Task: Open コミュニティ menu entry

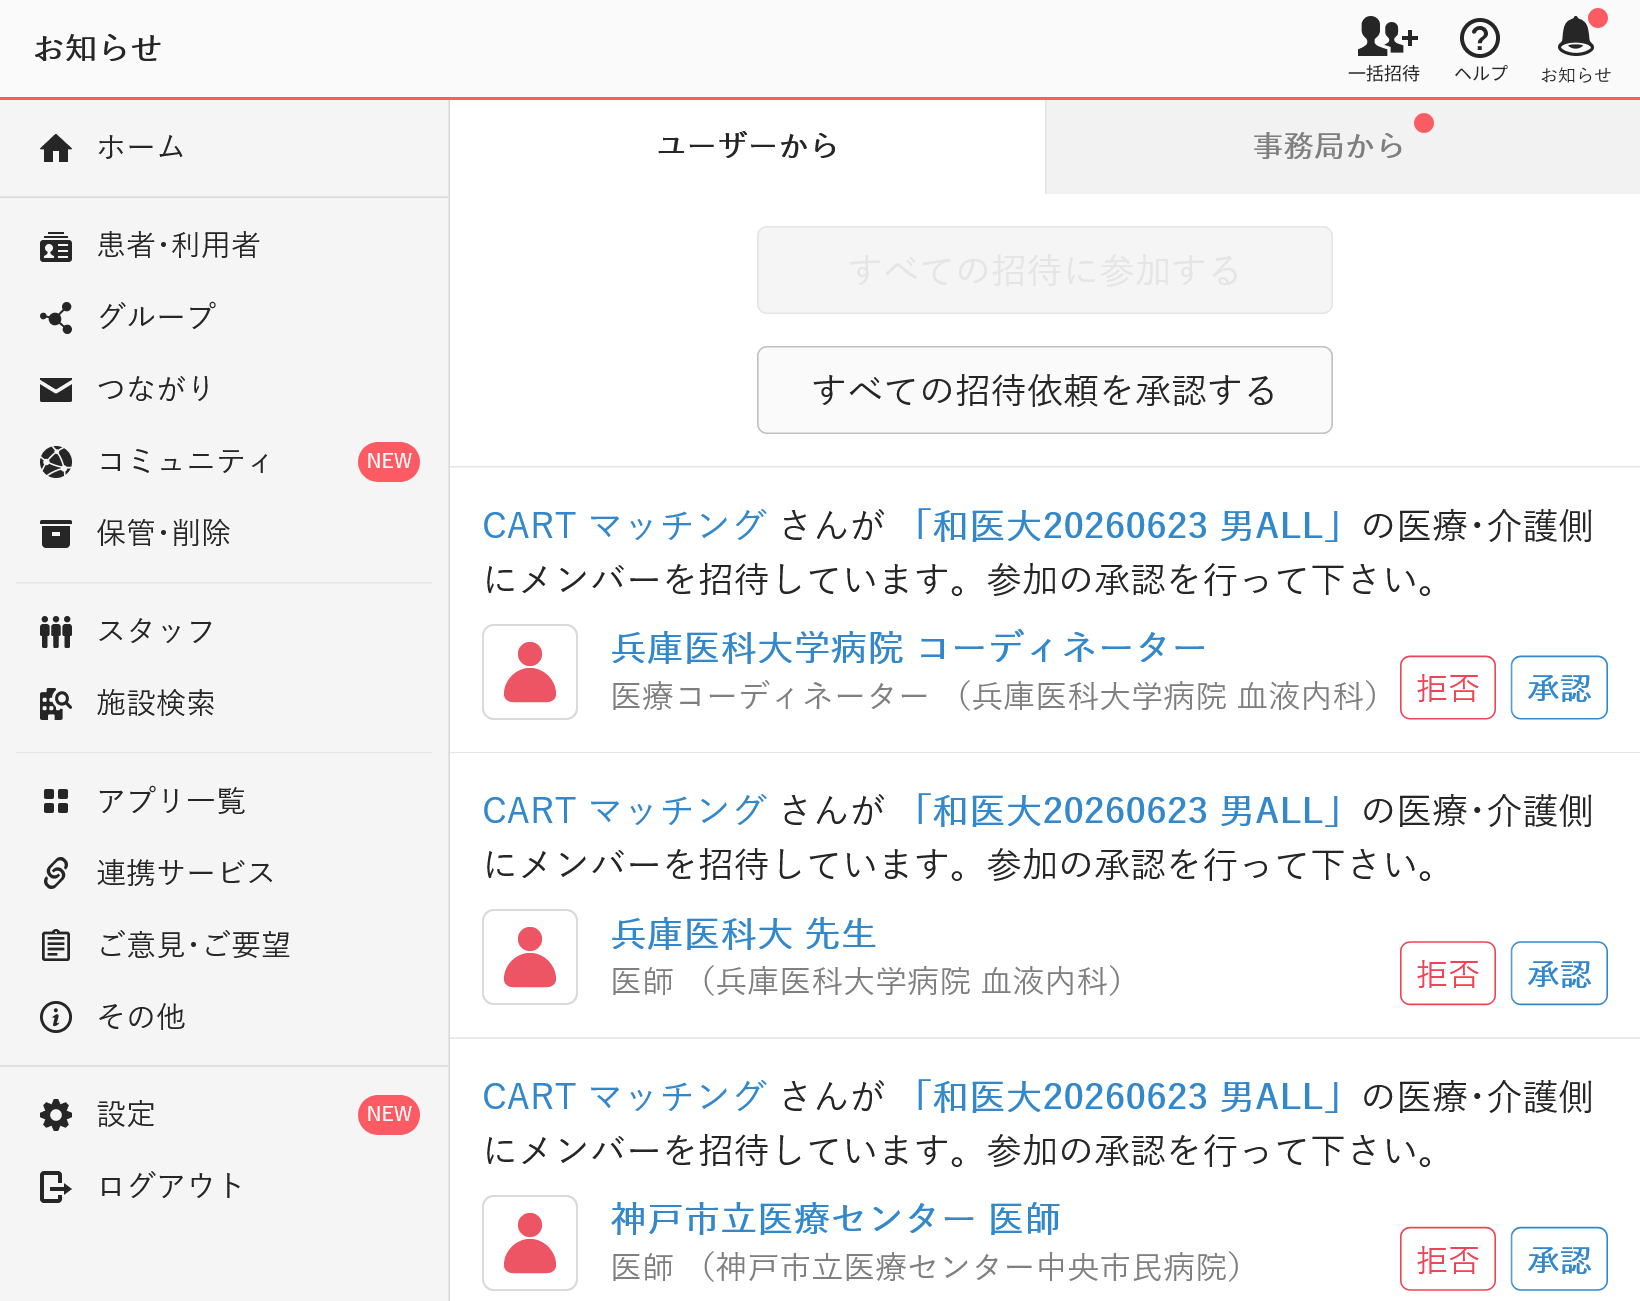Action: coord(224,461)
